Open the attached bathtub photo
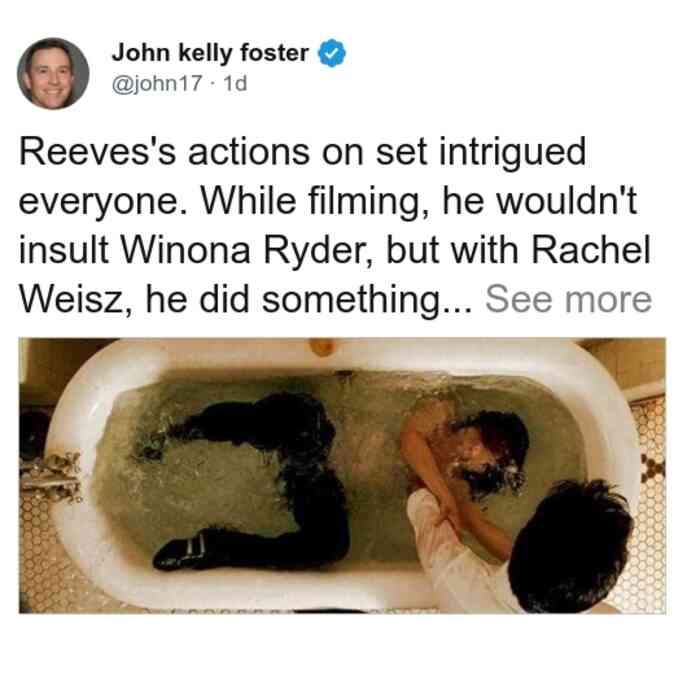Screen dimensions: 700x700 pos(342,475)
